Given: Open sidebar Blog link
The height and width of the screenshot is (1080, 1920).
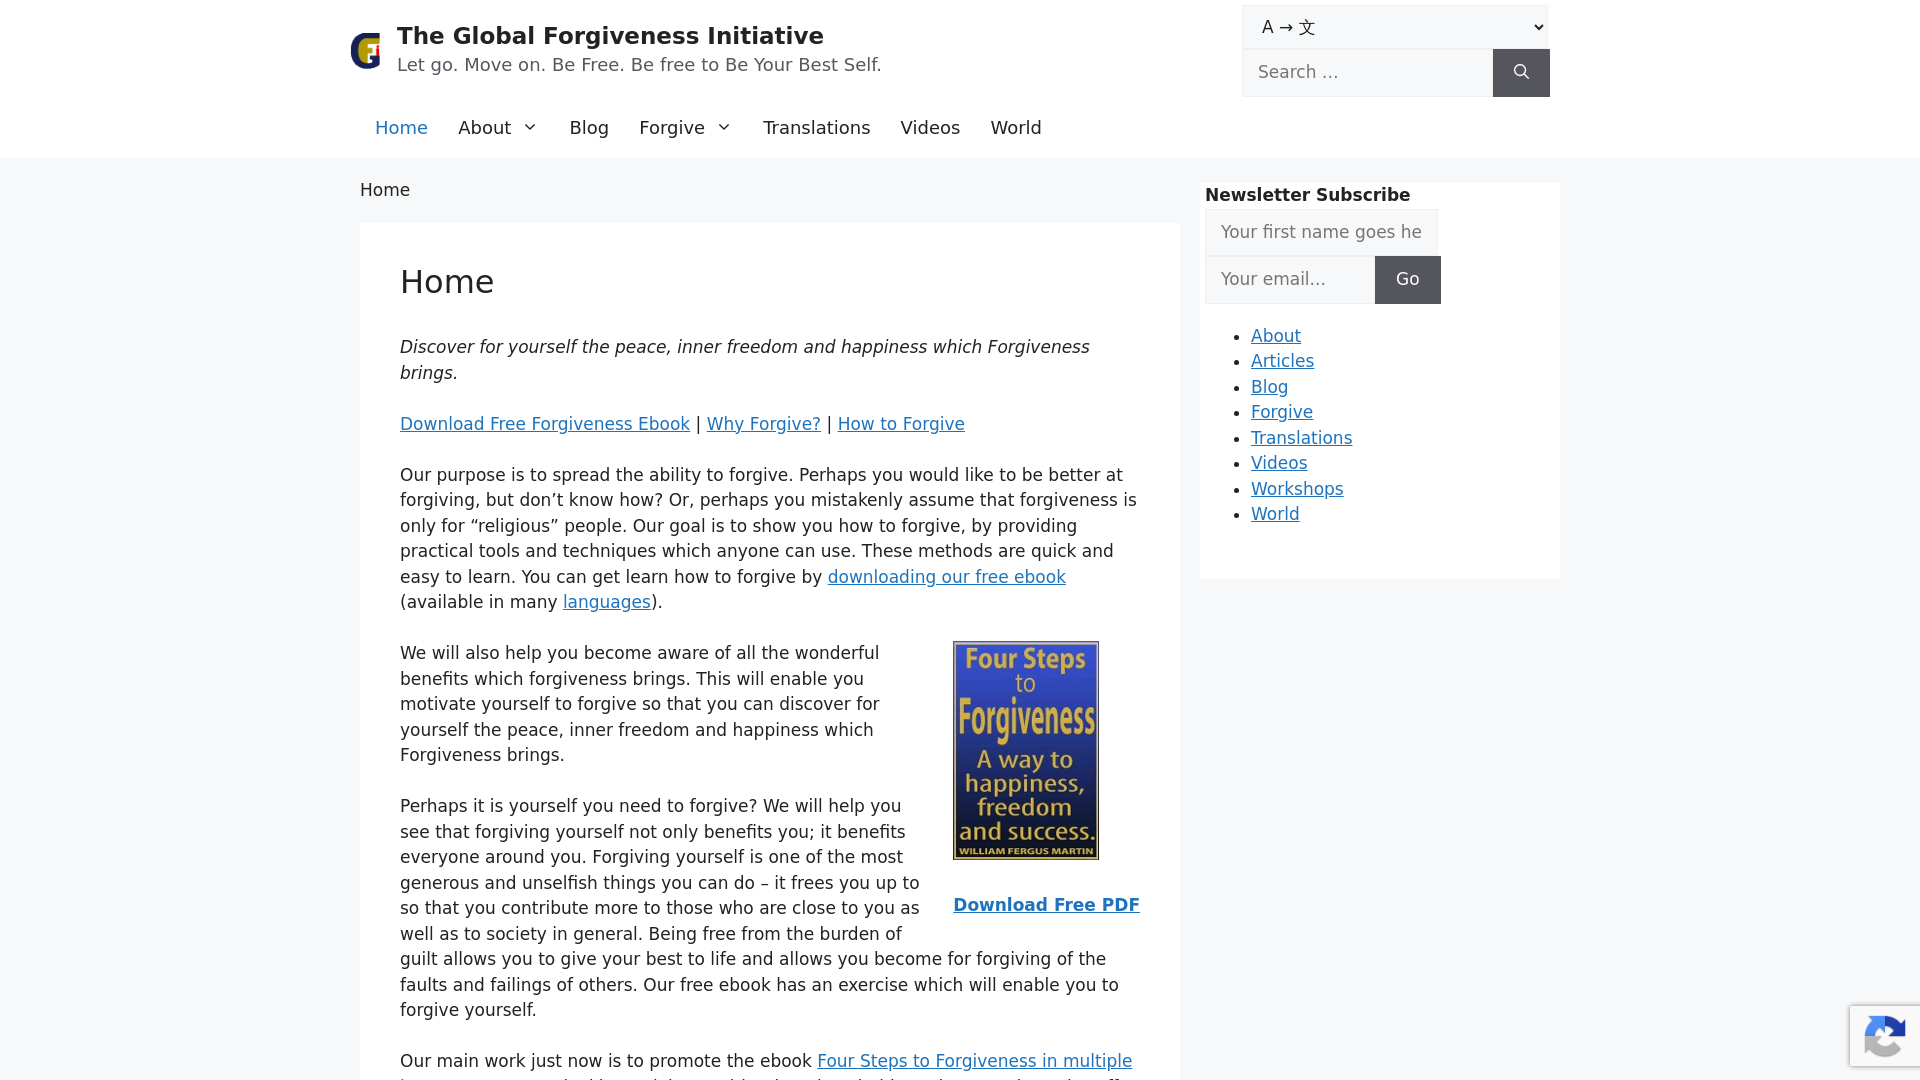Looking at the screenshot, I should [x=1269, y=387].
